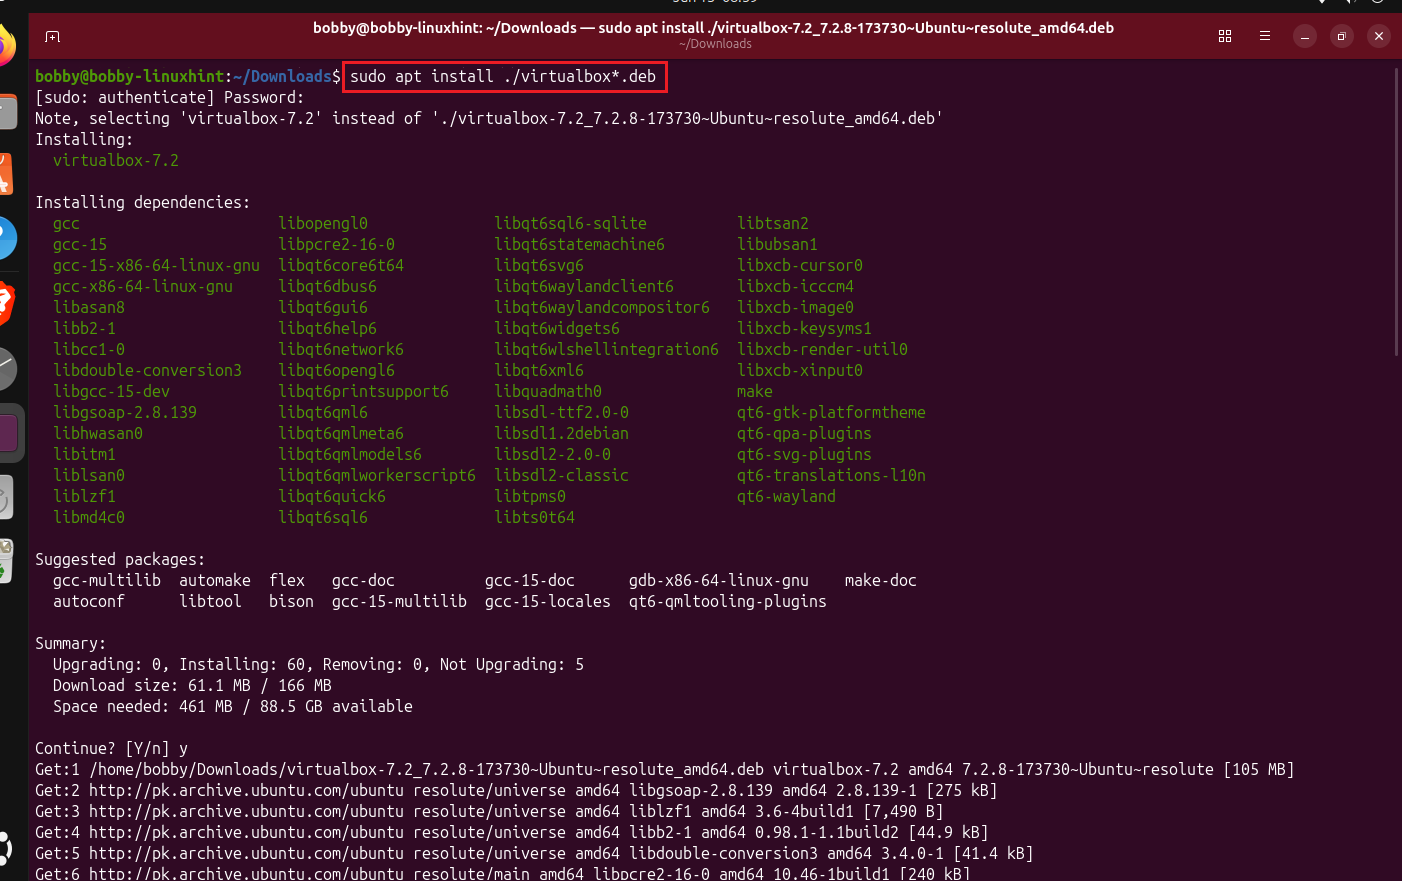The width and height of the screenshot is (1402, 881).
Task: Click the 'make-doc' suggested package
Action: (881, 580)
